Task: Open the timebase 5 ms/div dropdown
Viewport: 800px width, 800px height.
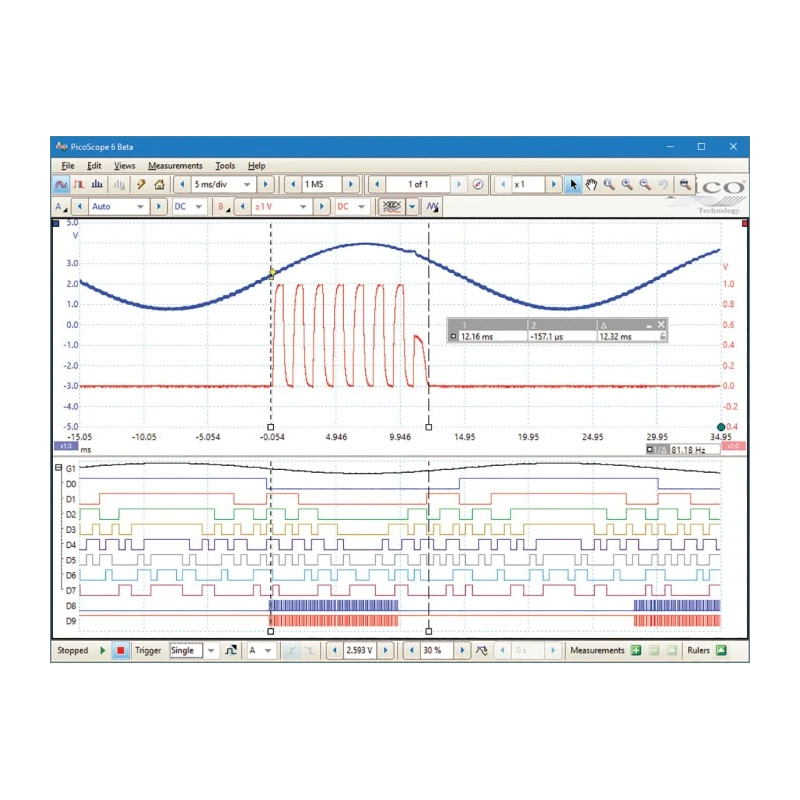Action: (x=247, y=185)
